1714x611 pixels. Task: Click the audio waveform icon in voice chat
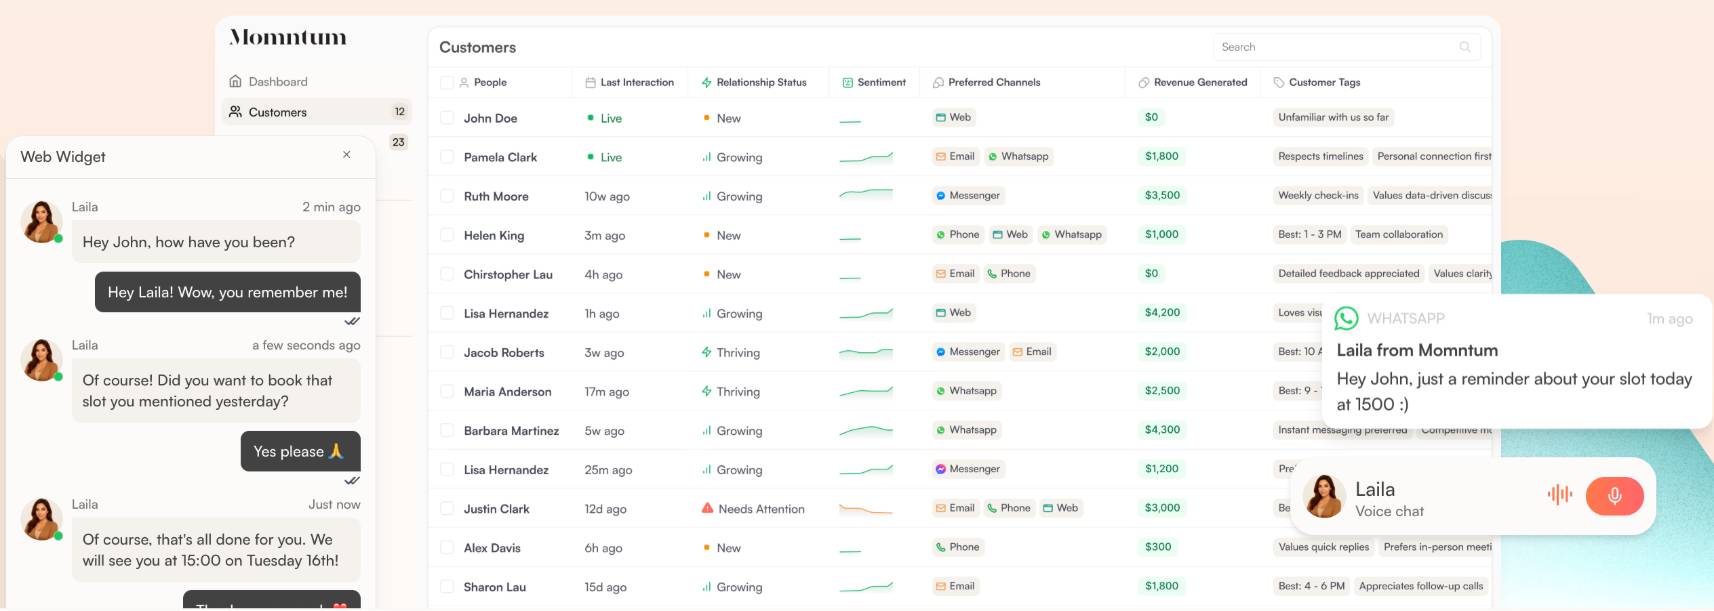(x=1559, y=494)
